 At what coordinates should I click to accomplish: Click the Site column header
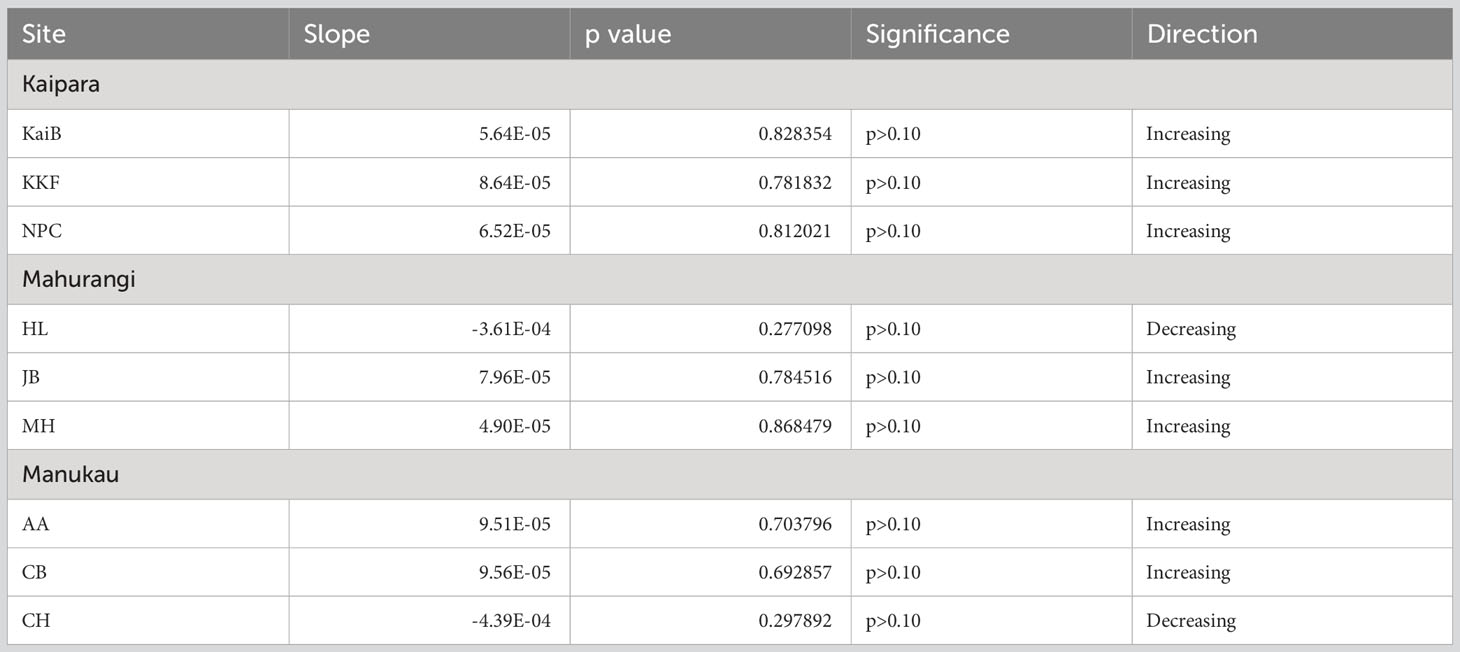pos(148,34)
